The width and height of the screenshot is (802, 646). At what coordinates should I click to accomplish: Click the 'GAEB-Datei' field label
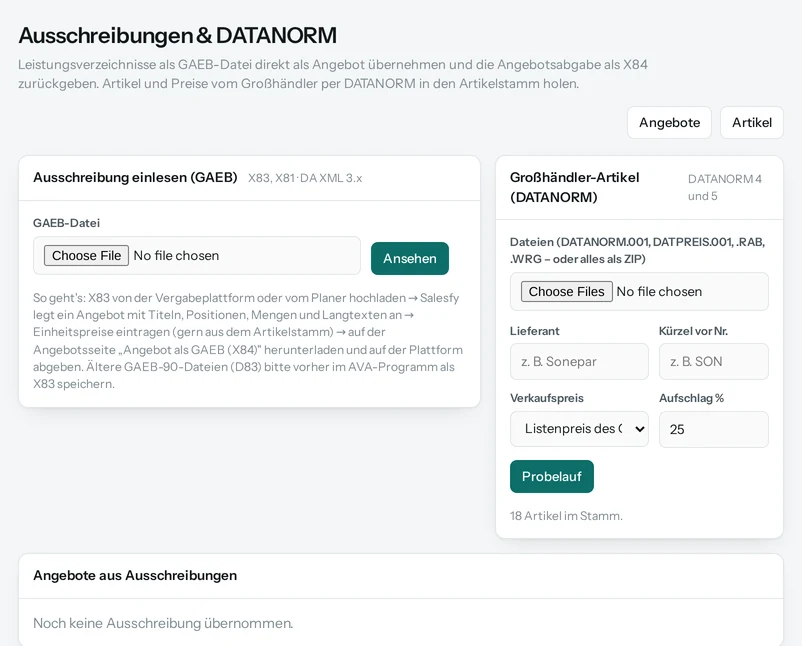(x=66, y=223)
